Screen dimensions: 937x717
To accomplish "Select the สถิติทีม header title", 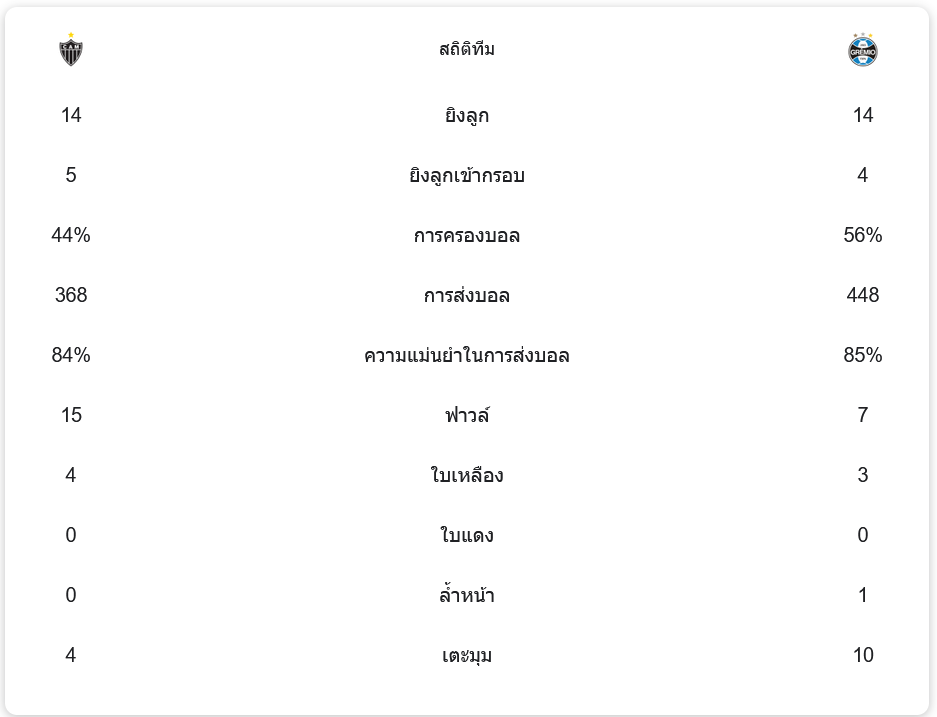I will pos(467,49).
